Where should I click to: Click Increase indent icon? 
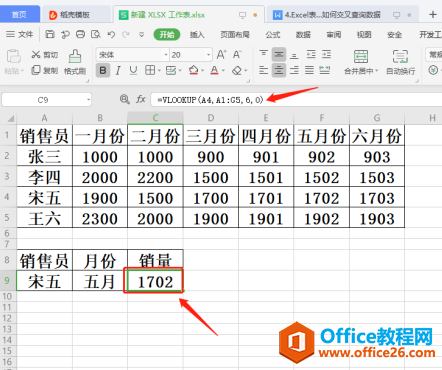[326, 54]
